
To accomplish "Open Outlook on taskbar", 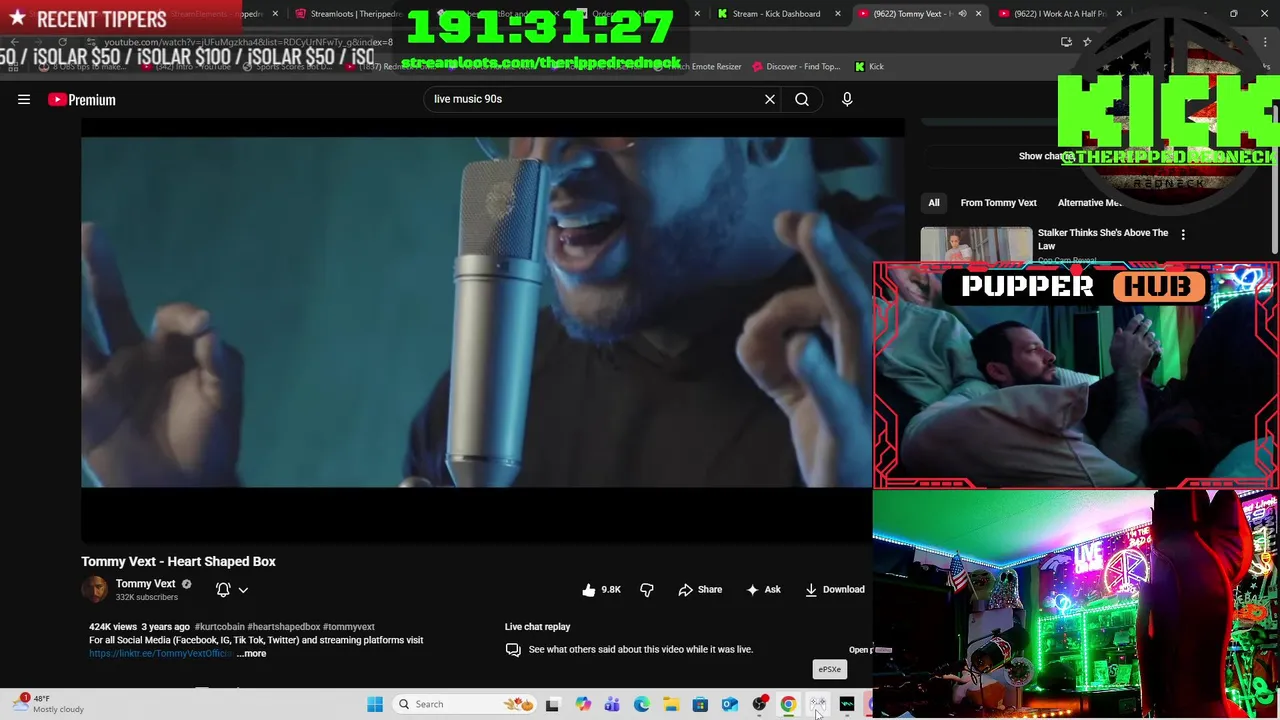I will (x=730, y=704).
